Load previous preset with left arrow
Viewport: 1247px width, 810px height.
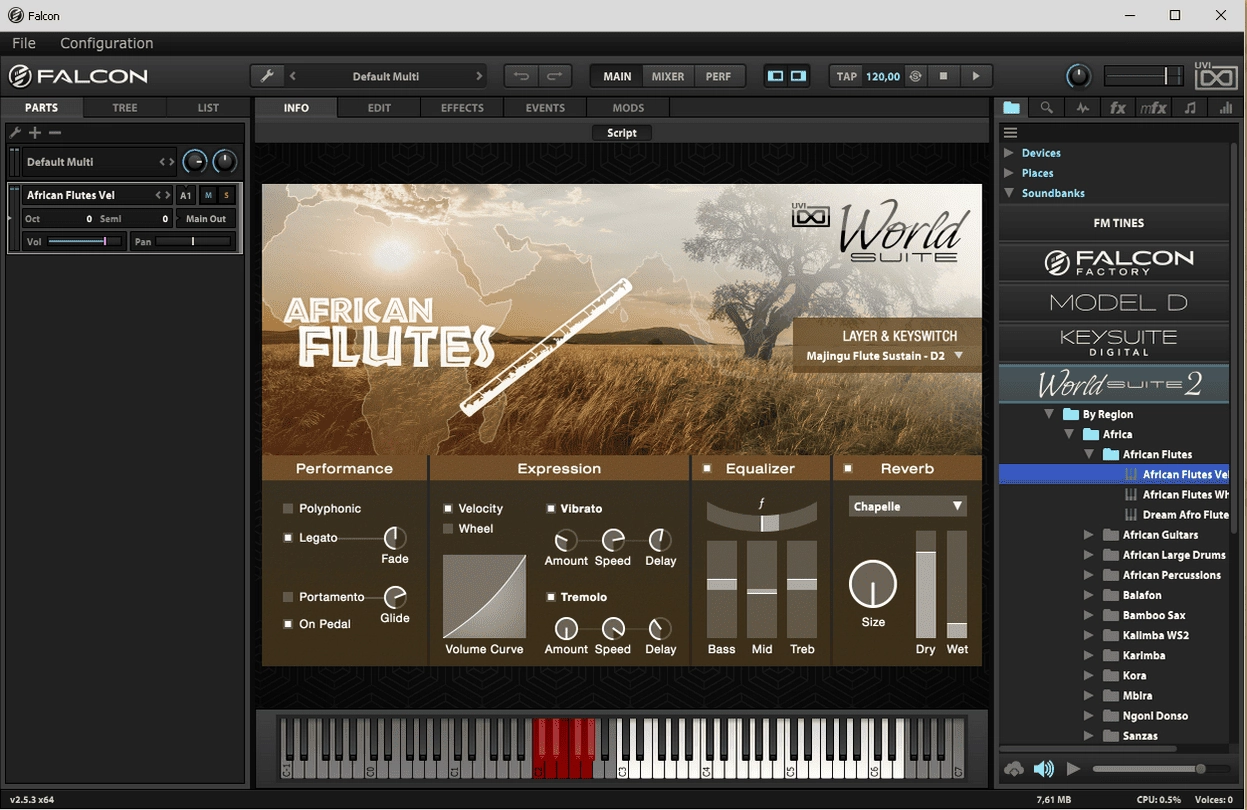(293, 76)
